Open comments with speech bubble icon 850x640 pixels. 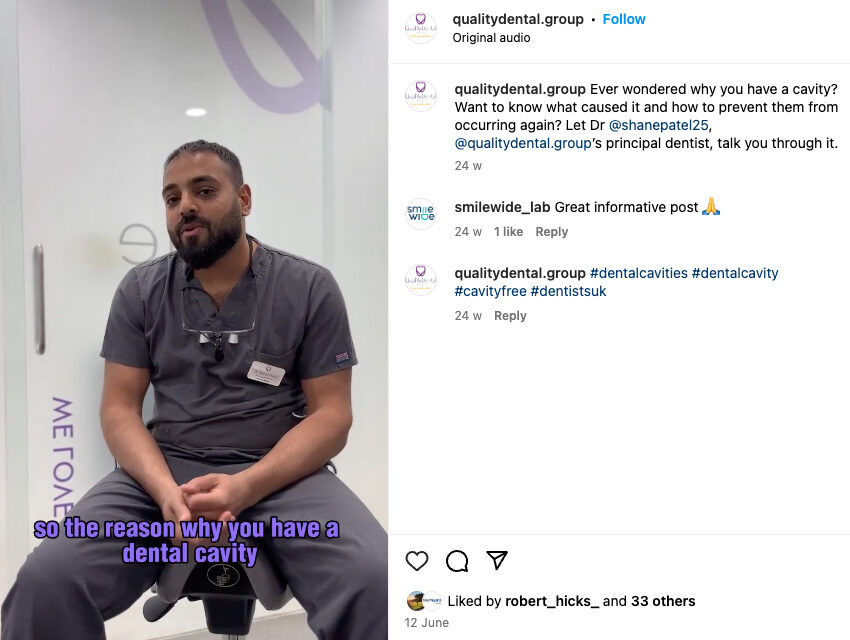click(457, 561)
